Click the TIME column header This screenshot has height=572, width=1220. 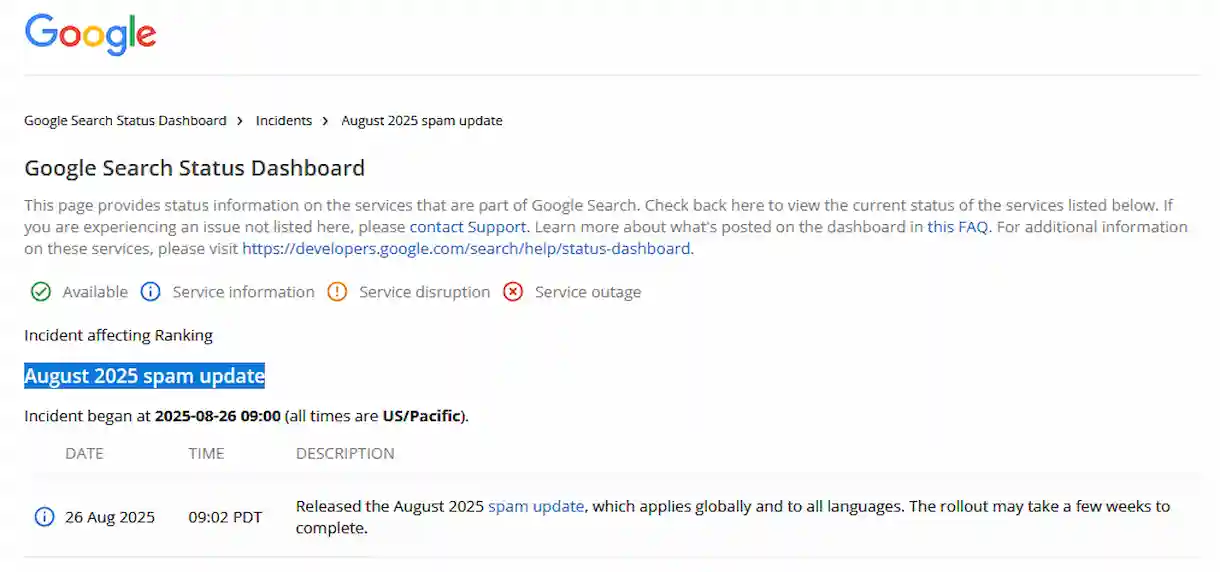206,454
